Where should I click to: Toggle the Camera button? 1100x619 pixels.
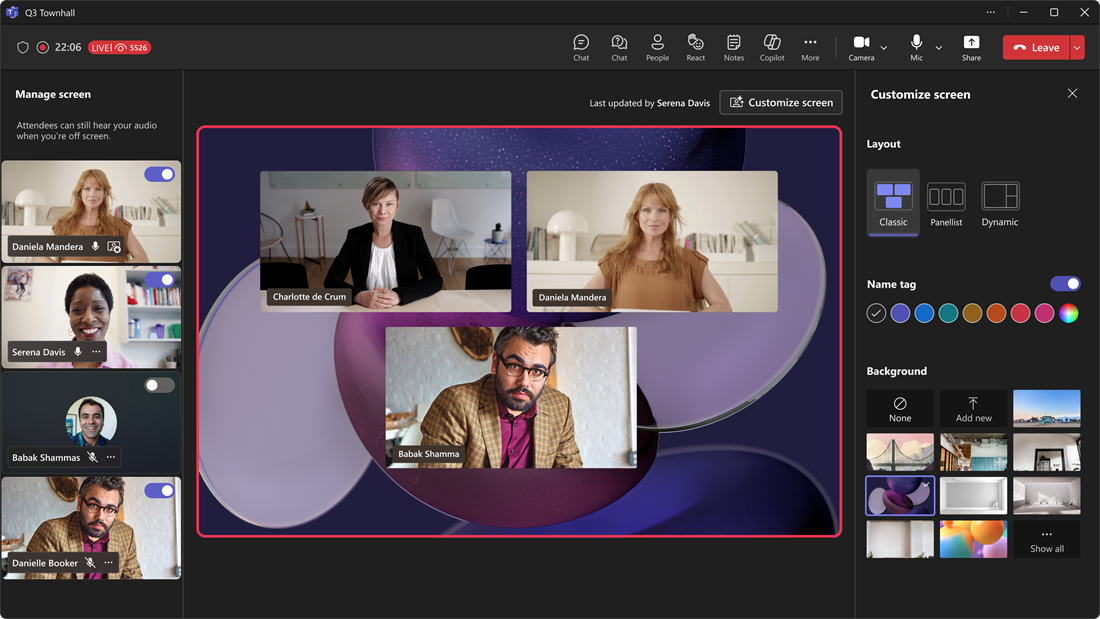coord(861,47)
